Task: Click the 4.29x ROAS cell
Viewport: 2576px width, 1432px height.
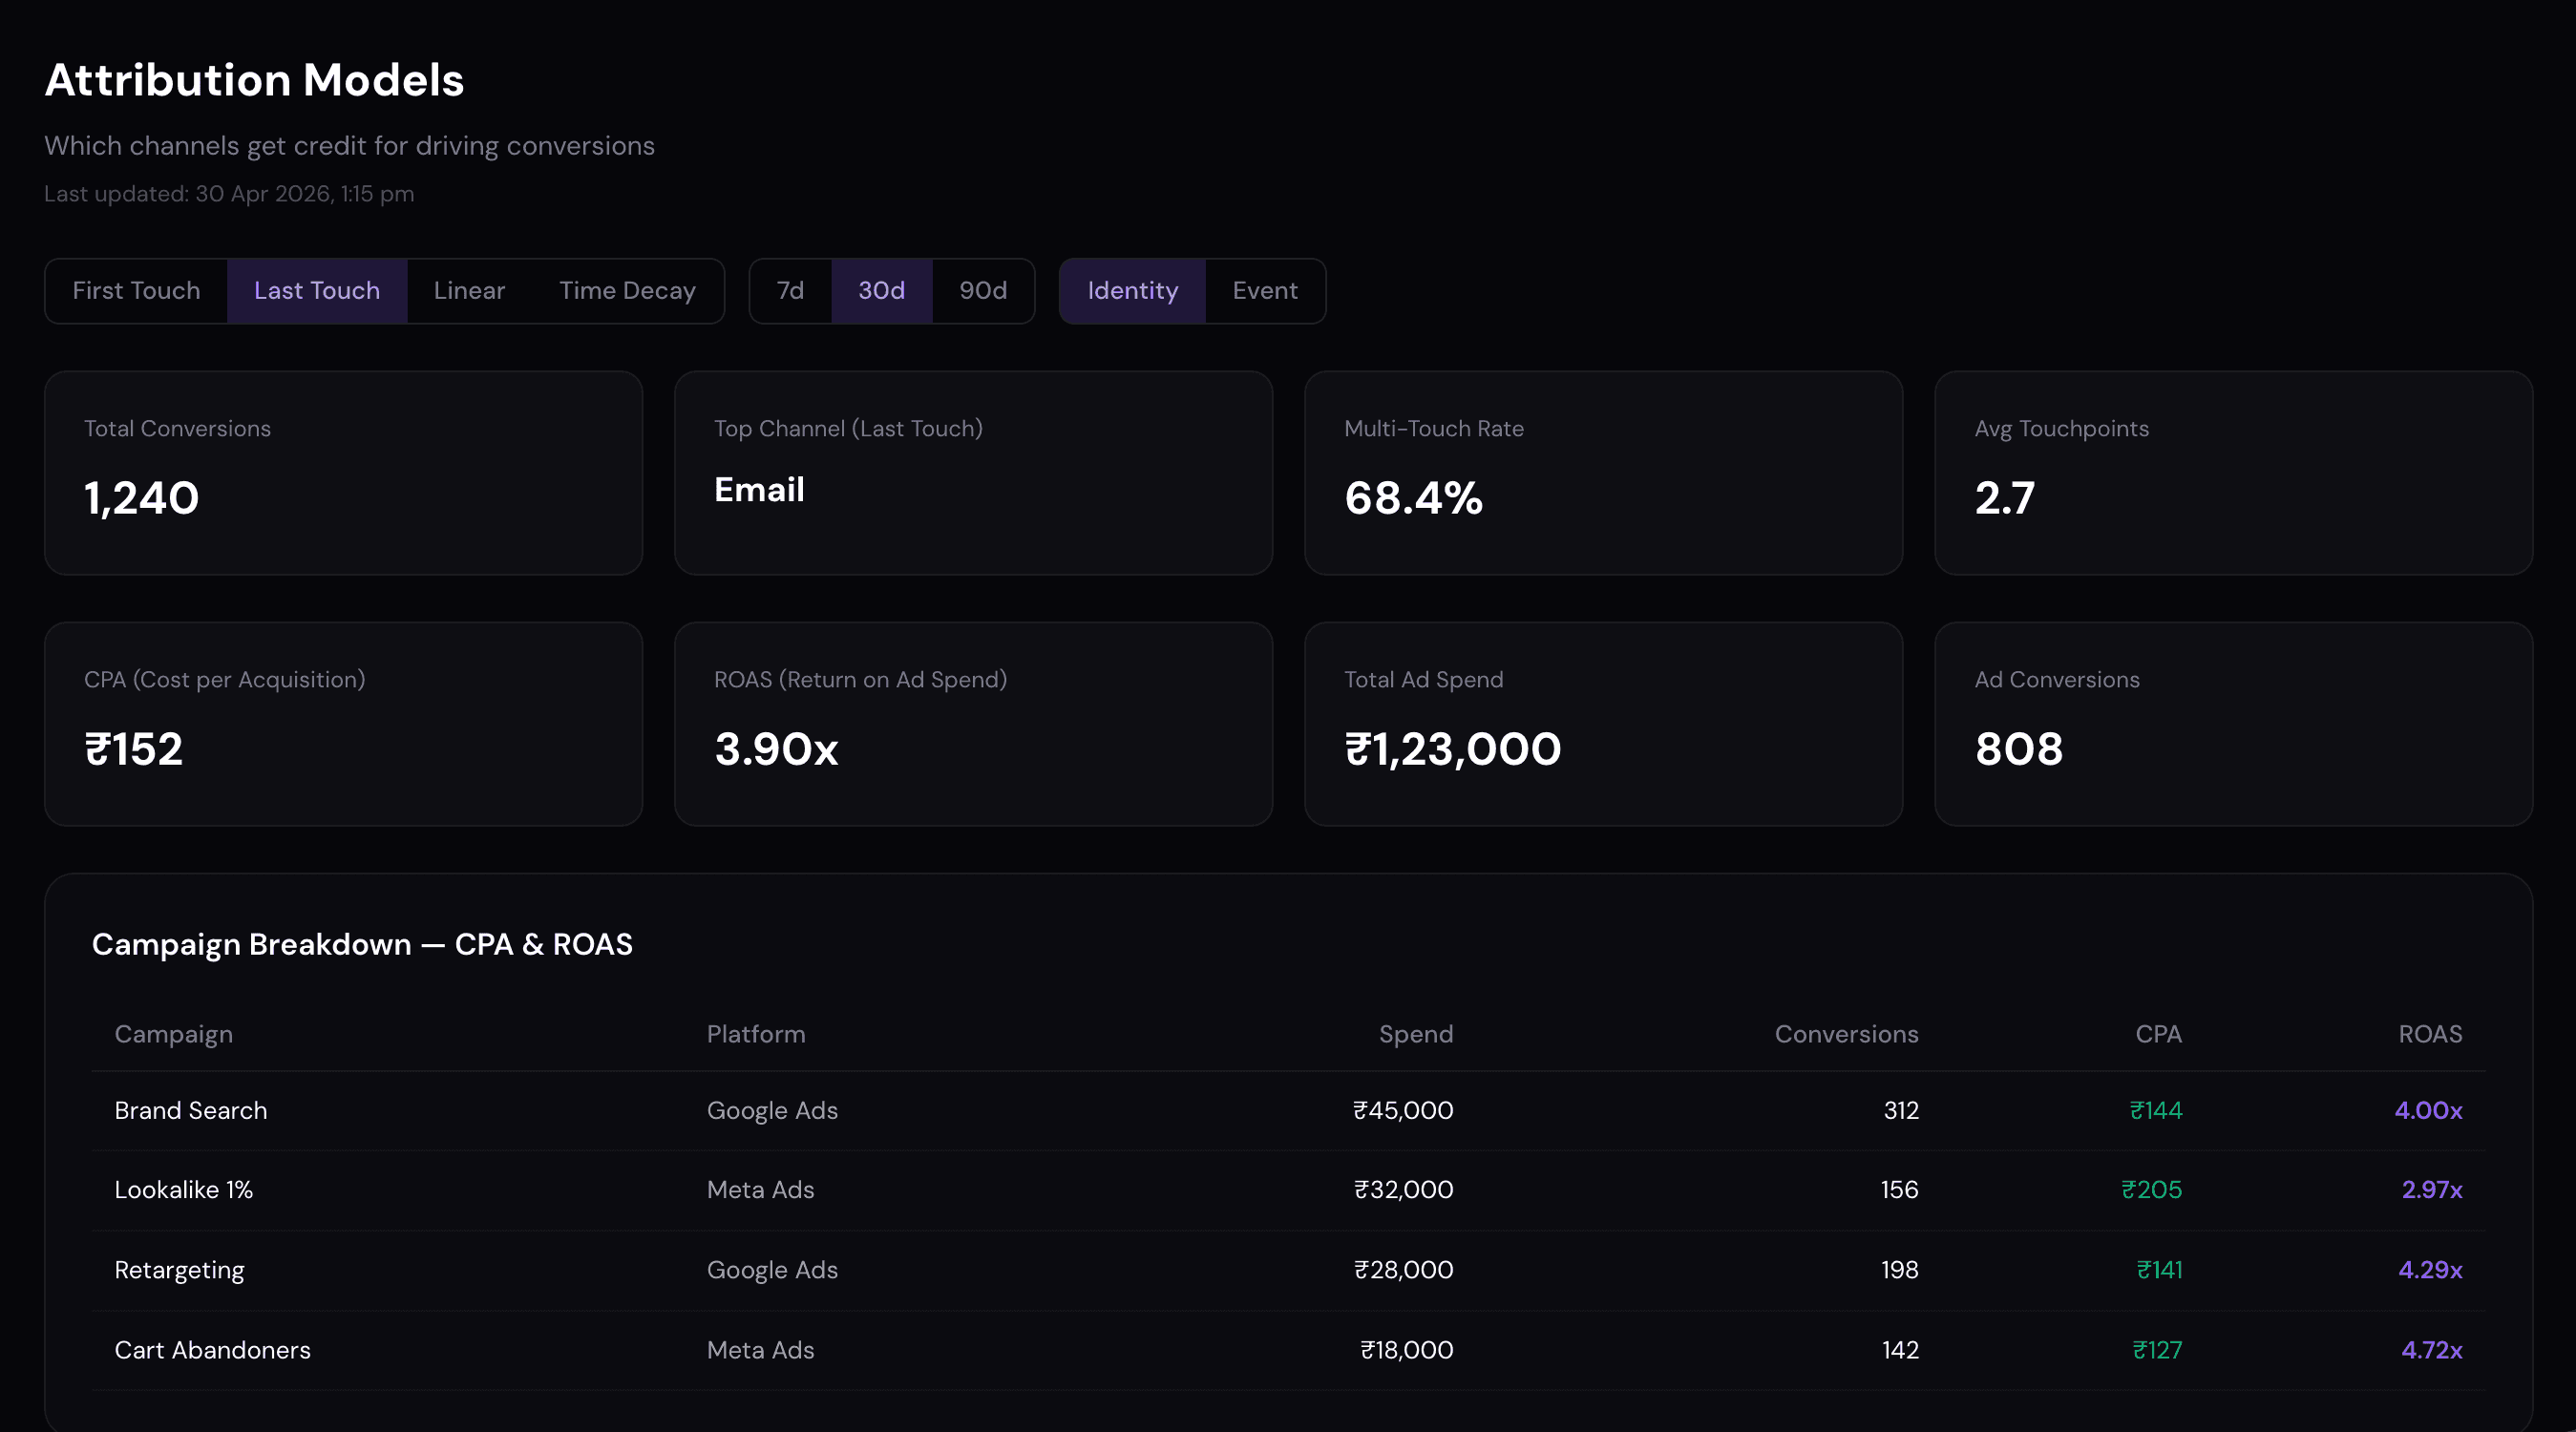Action: point(2430,1270)
